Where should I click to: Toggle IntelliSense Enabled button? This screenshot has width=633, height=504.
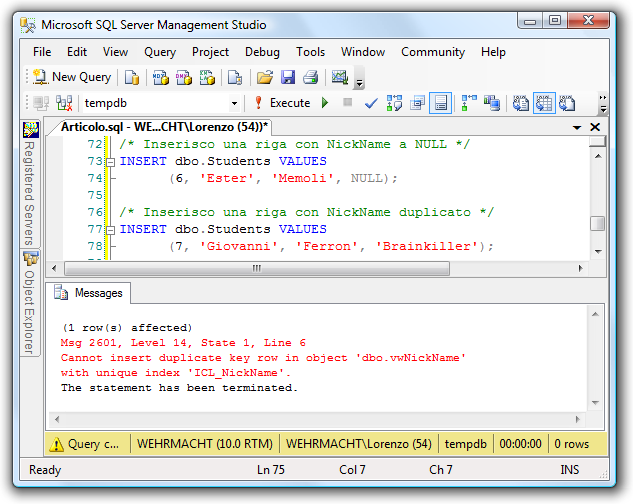click(x=440, y=103)
